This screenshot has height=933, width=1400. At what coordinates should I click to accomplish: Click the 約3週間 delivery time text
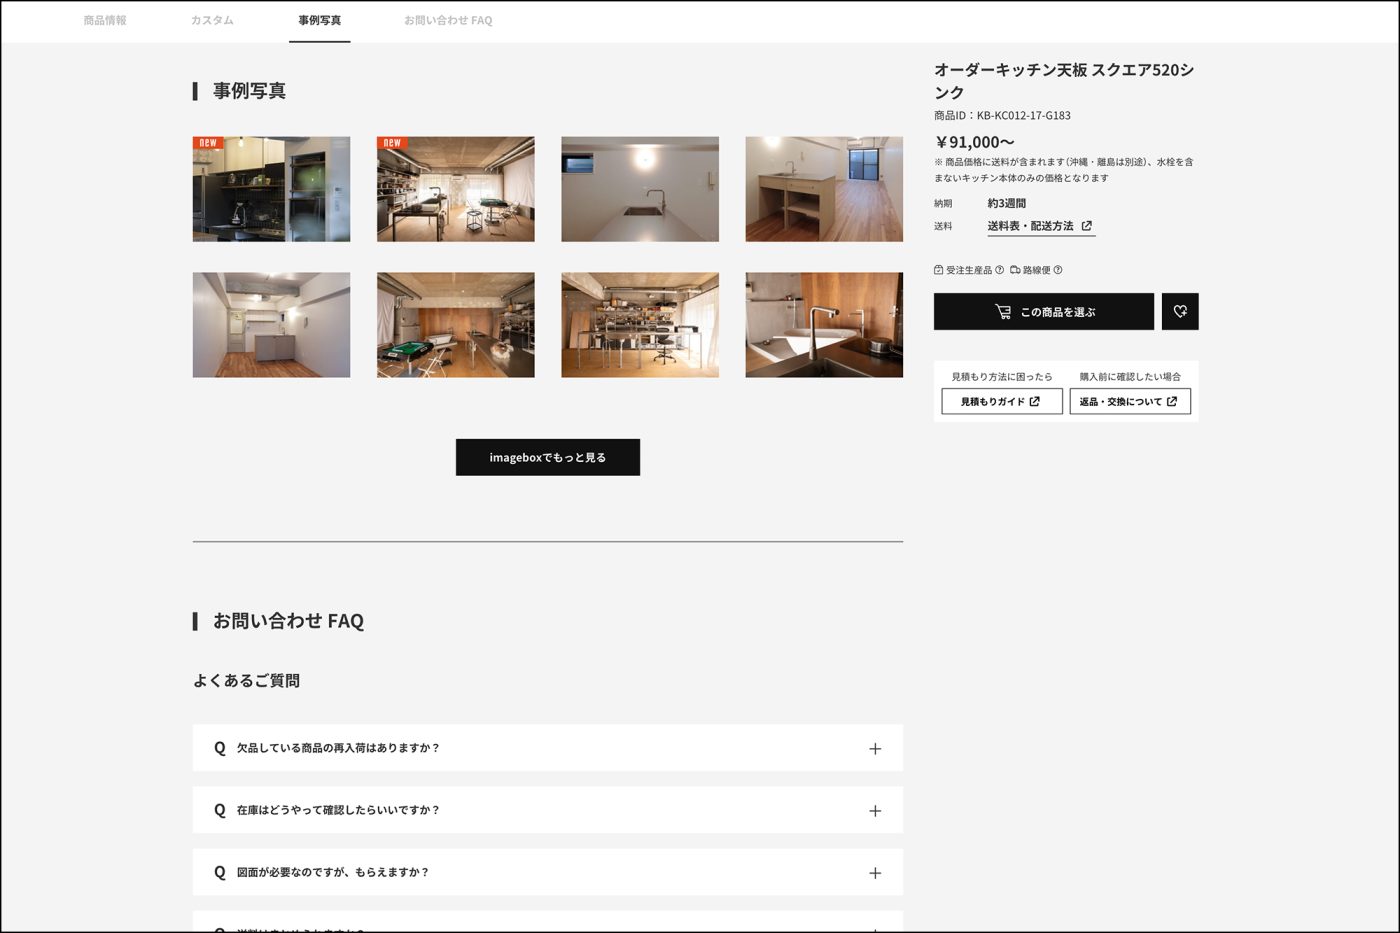coord(1006,203)
